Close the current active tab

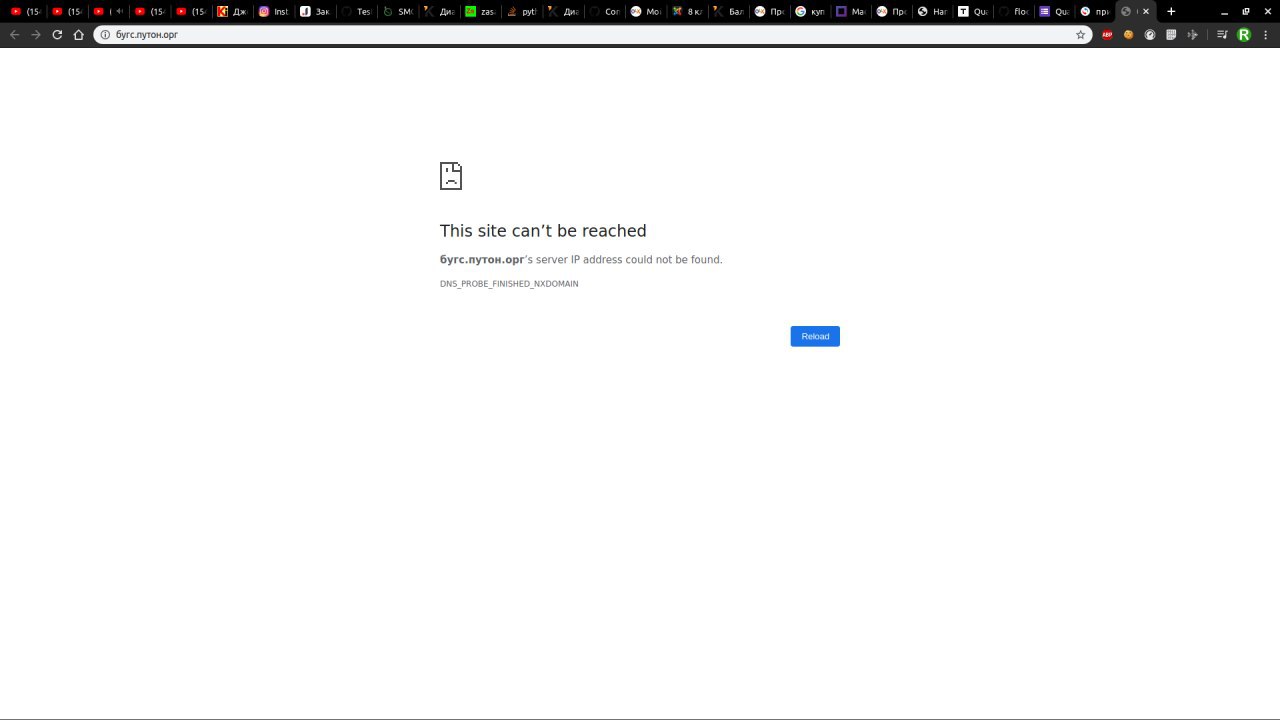pyautogui.click(x=1146, y=11)
